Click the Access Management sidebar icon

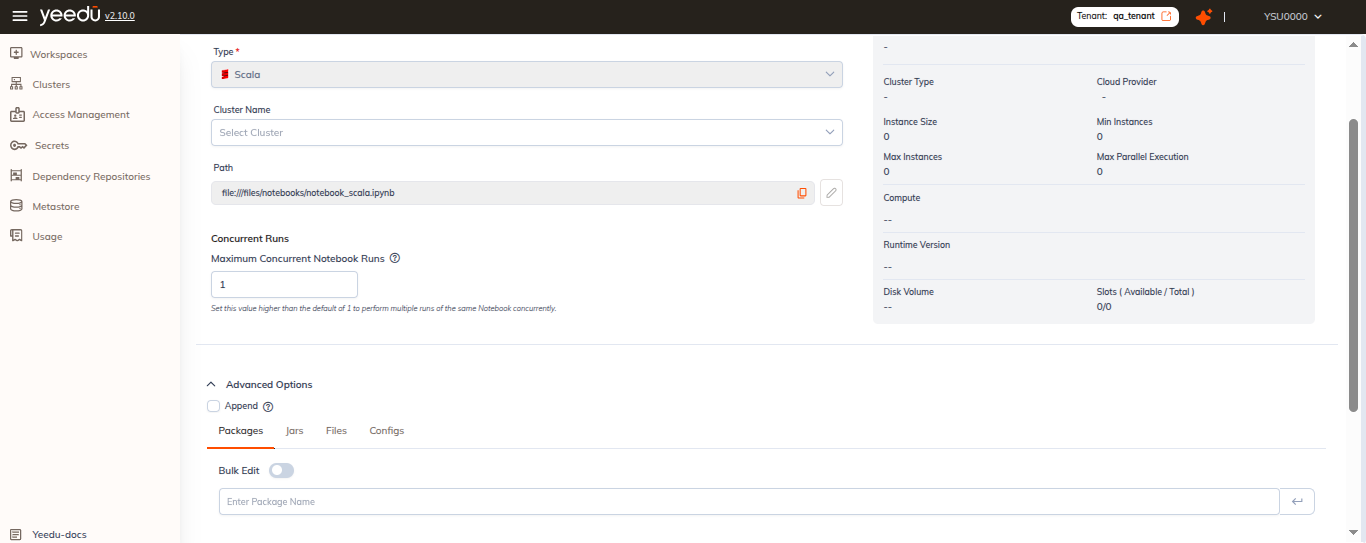16,114
